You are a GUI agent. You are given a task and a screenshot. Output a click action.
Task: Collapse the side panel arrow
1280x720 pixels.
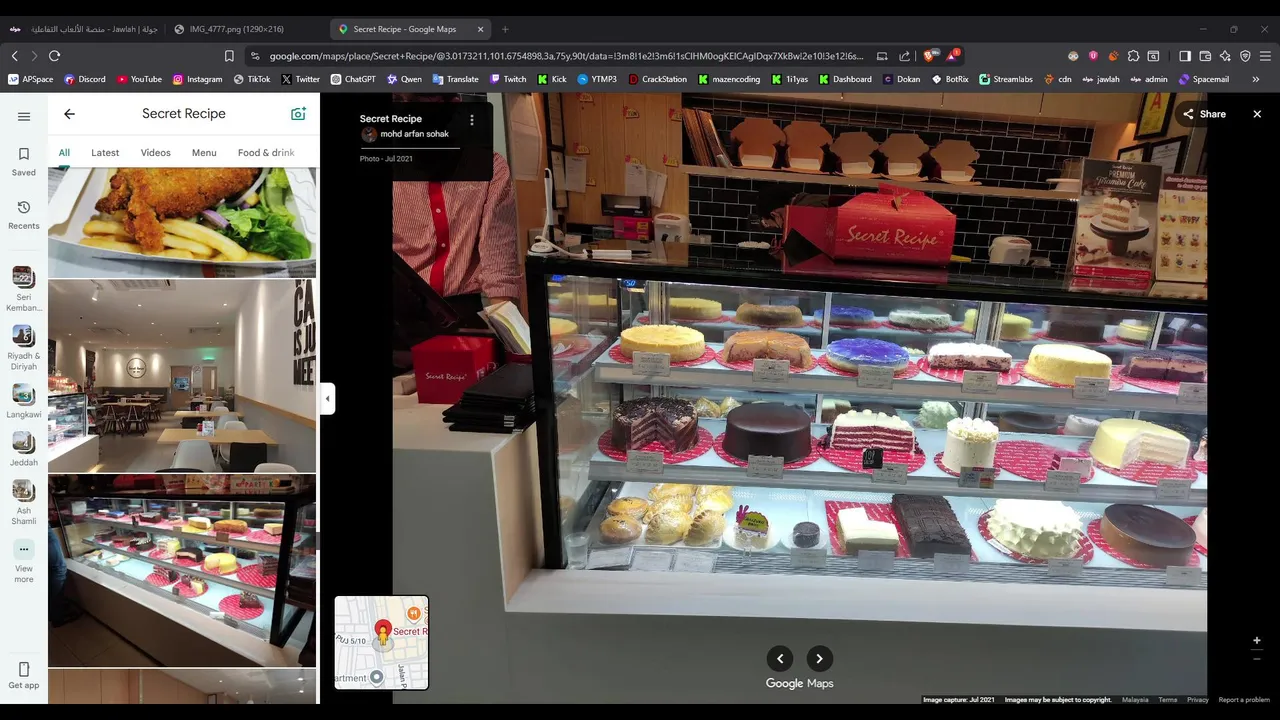click(x=327, y=398)
